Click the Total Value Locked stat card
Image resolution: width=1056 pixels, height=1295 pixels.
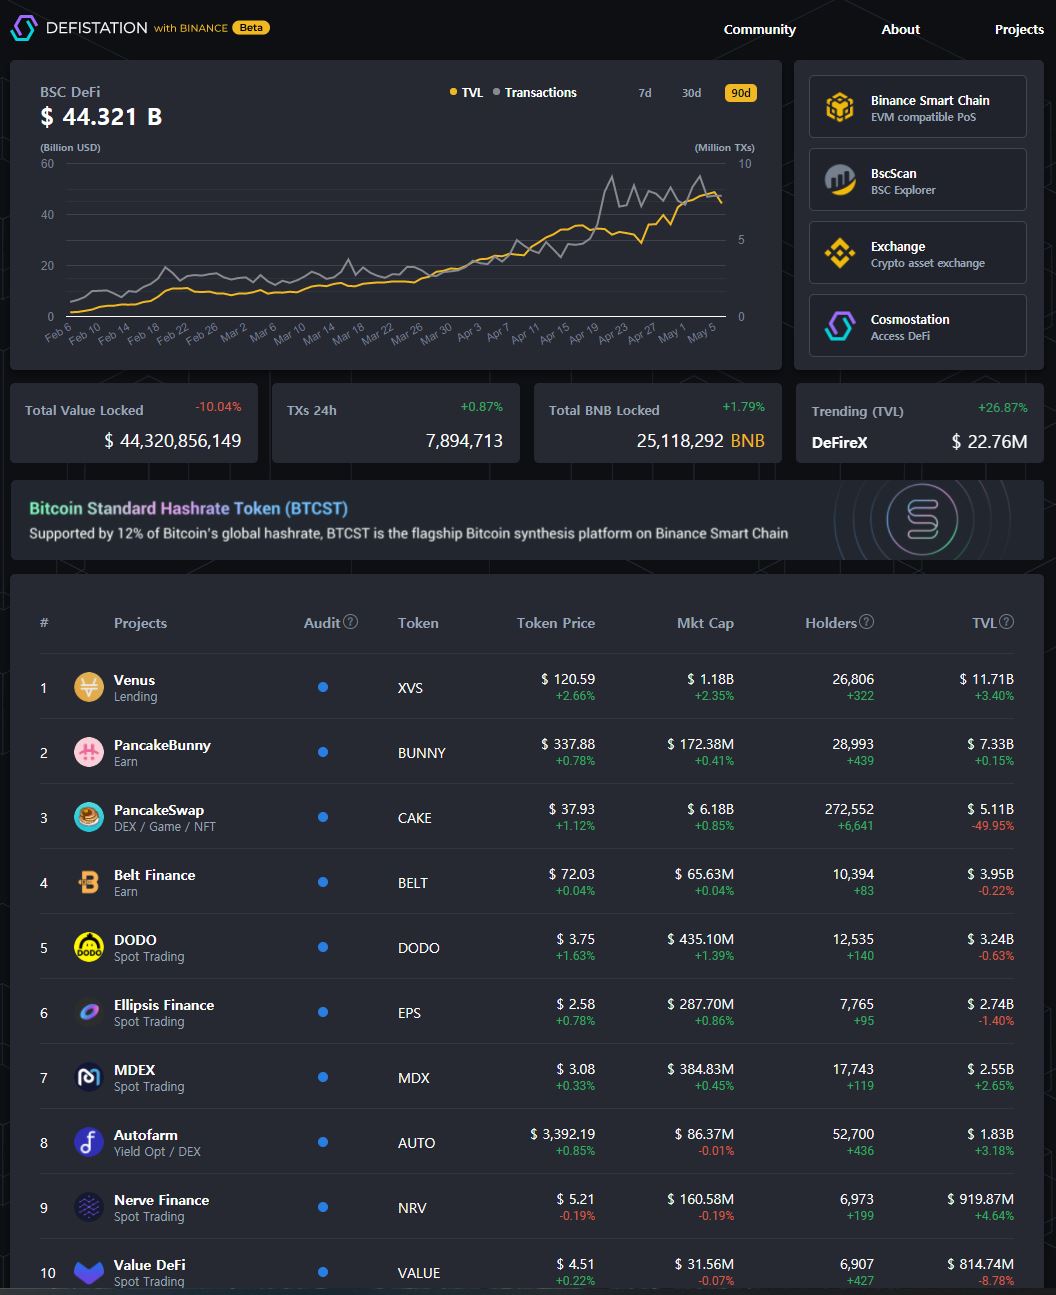pos(134,423)
